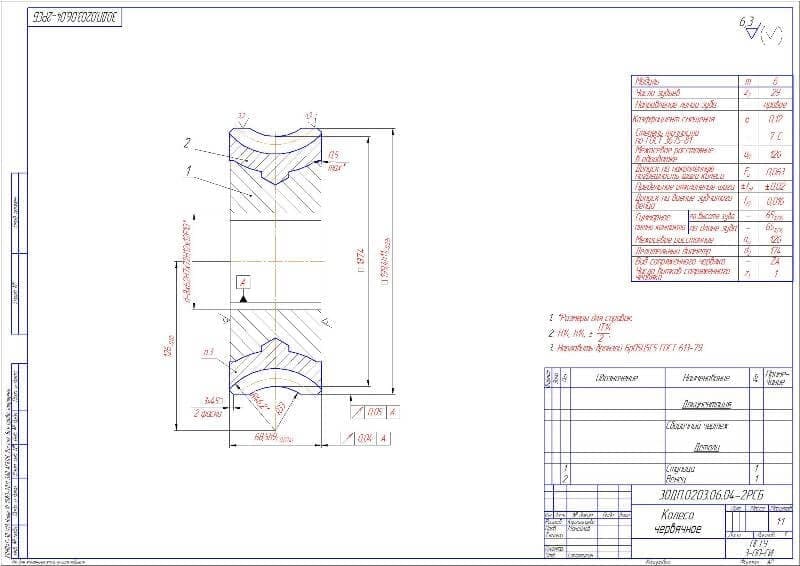
Task: Click the title block designation "ЗОДП.0203.06.04-2РСБ"
Action: pos(711,495)
